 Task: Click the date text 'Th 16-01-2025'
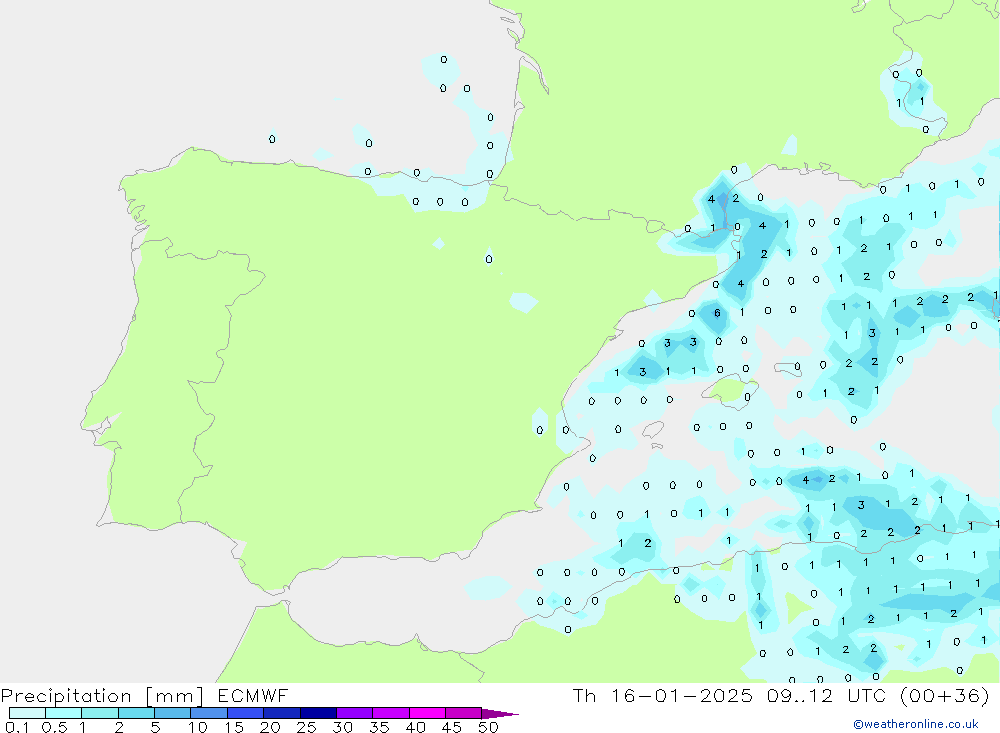(661, 695)
